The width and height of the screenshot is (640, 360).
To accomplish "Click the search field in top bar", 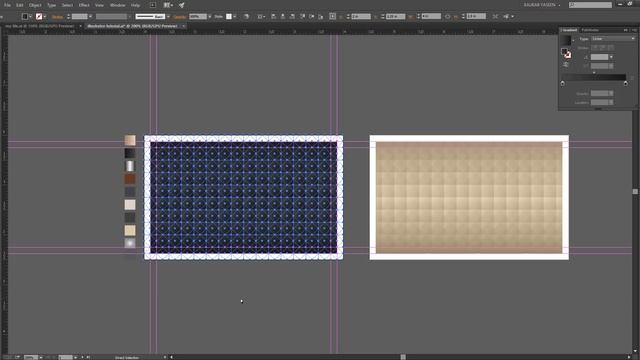I will pyautogui.click(x=590, y=5).
